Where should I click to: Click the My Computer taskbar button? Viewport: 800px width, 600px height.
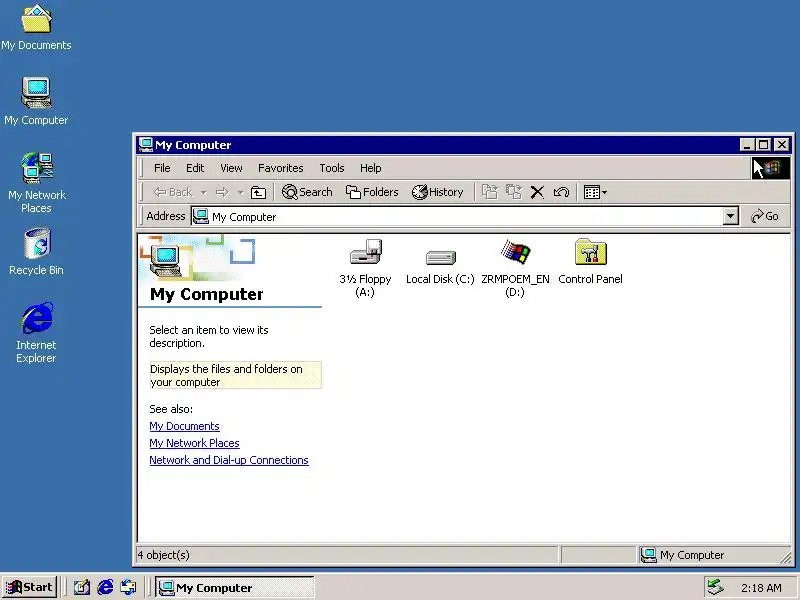tap(235, 588)
